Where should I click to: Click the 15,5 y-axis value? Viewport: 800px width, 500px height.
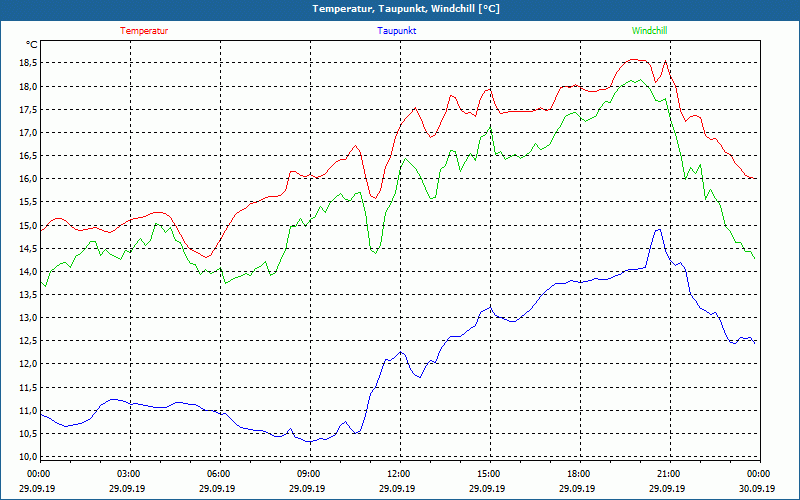[28, 202]
